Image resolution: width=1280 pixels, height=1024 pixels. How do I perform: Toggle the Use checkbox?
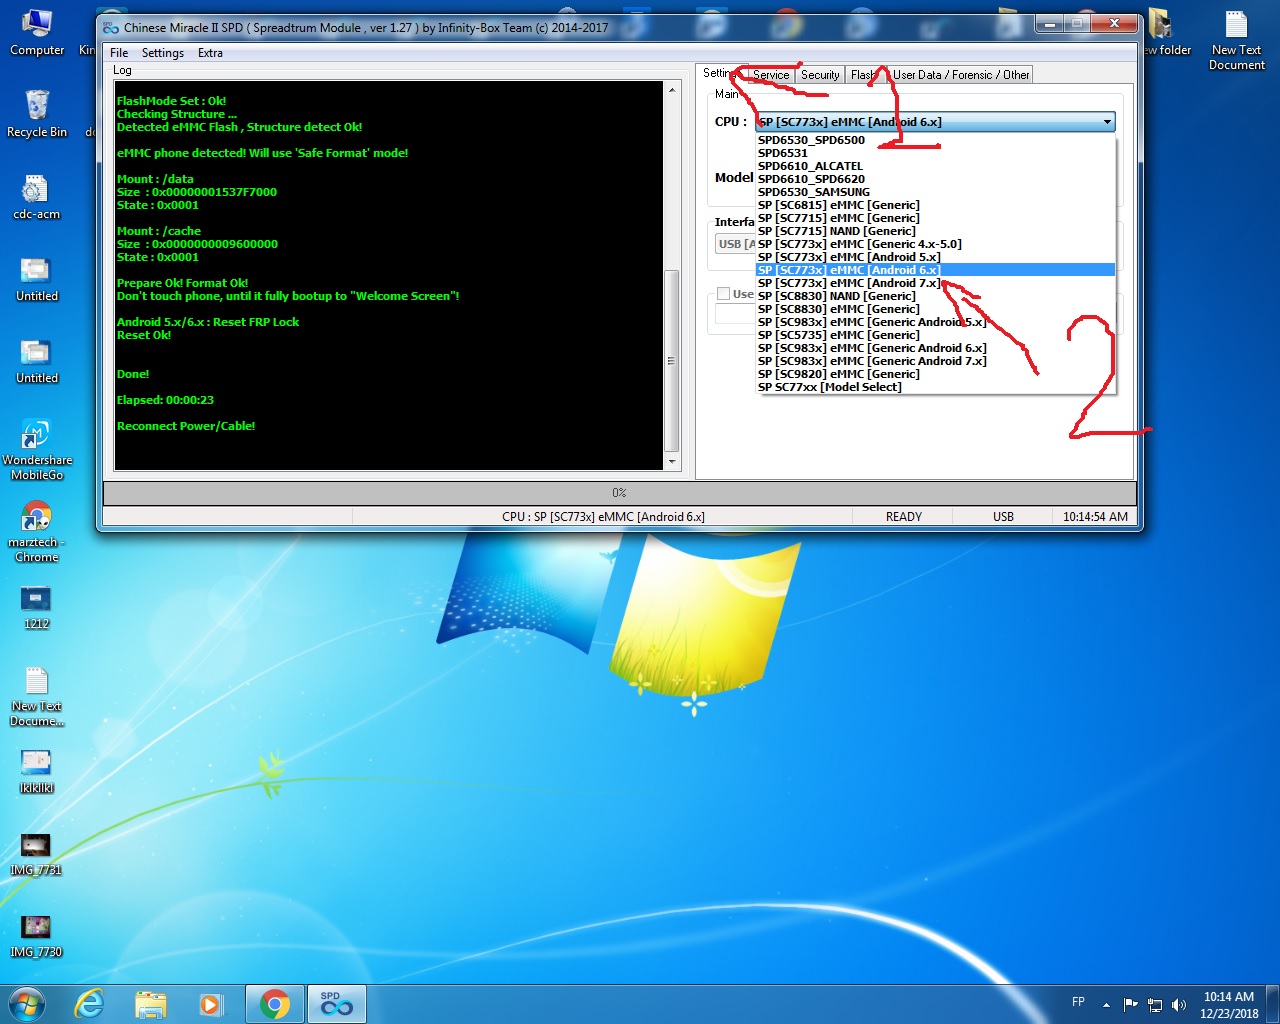pyautogui.click(x=723, y=294)
